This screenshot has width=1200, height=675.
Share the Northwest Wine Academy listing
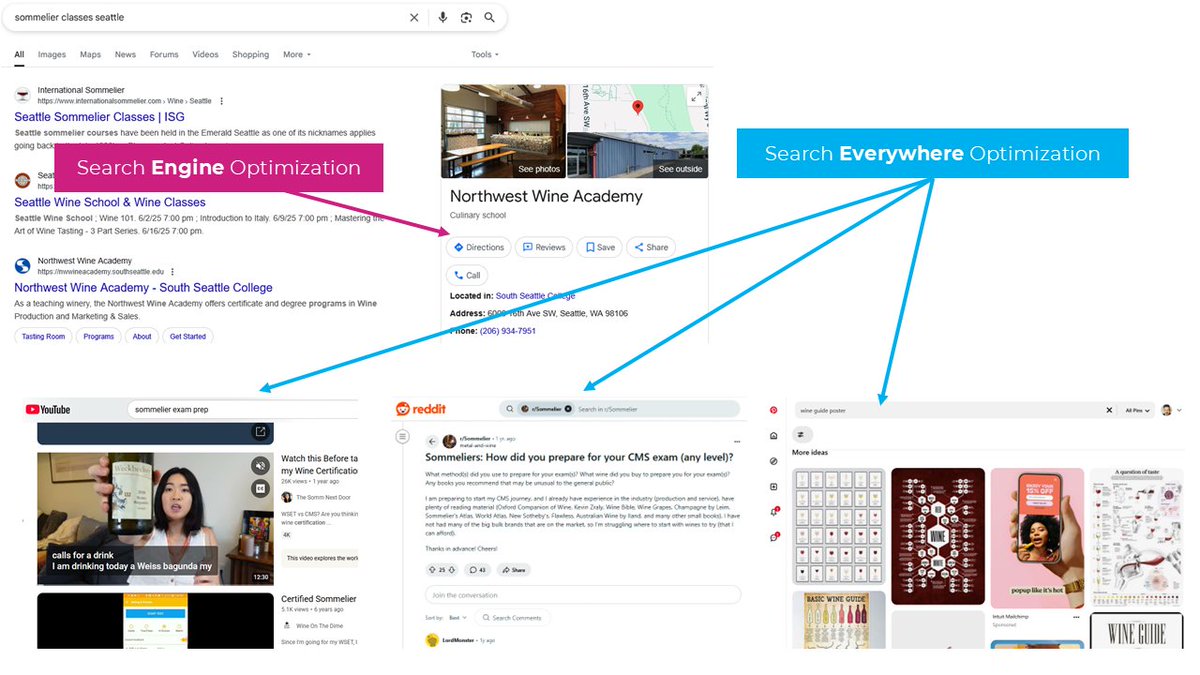tap(651, 247)
